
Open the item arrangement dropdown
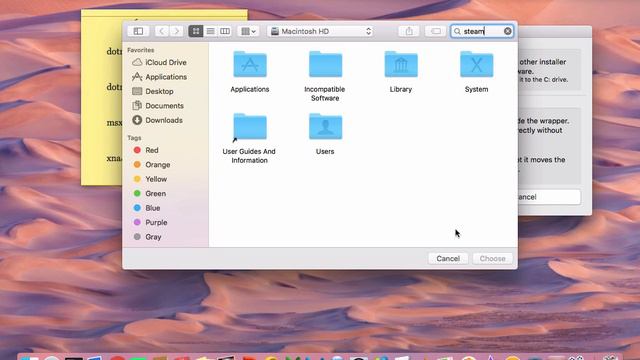point(248,31)
